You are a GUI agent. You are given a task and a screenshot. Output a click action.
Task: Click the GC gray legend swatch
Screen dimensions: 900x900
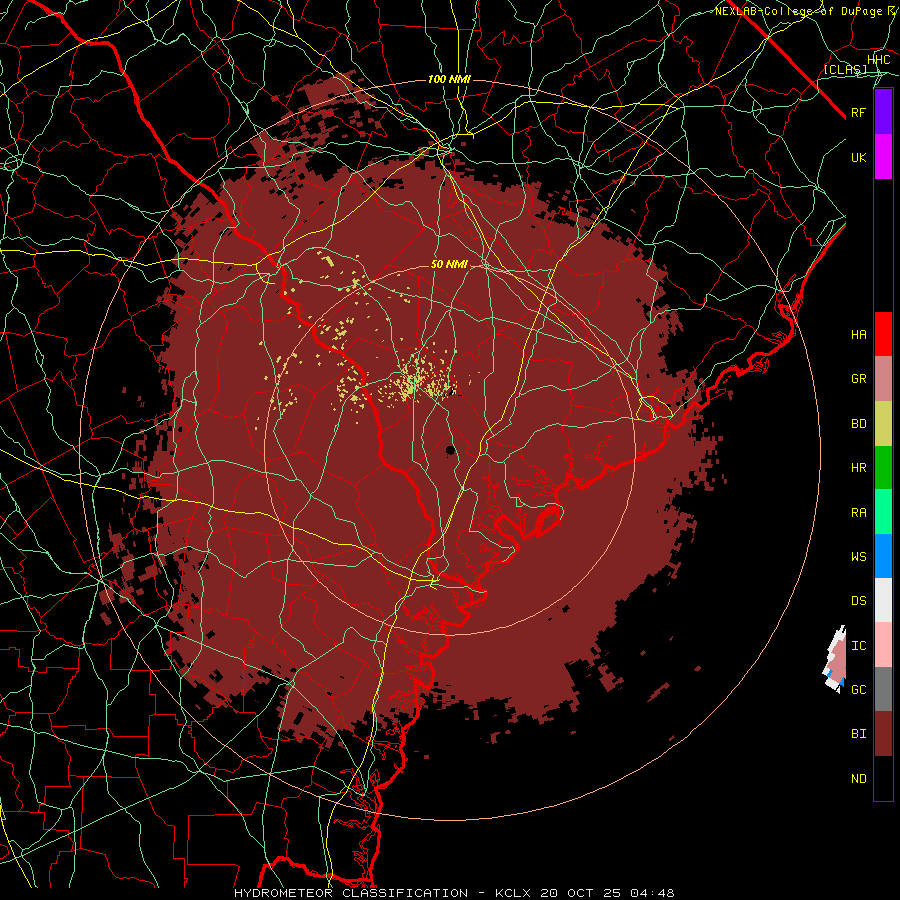883,689
